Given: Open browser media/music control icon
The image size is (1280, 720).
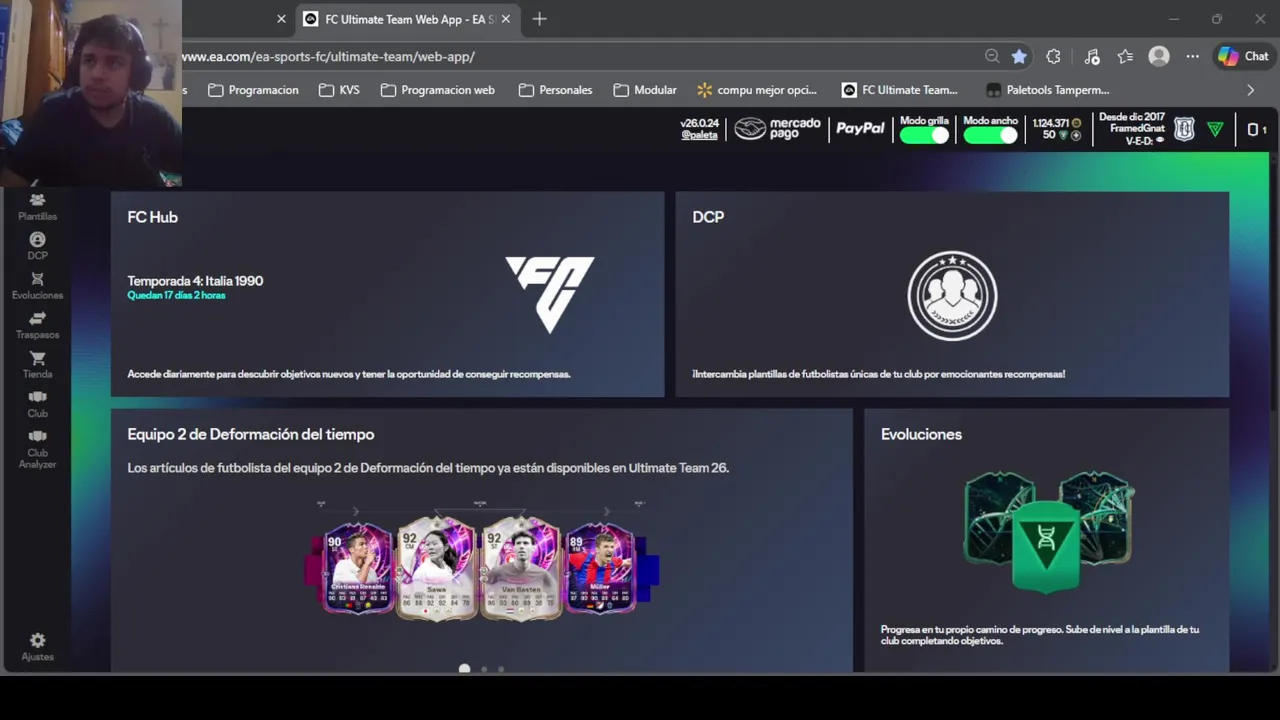Looking at the screenshot, I should coord(1091,57).
